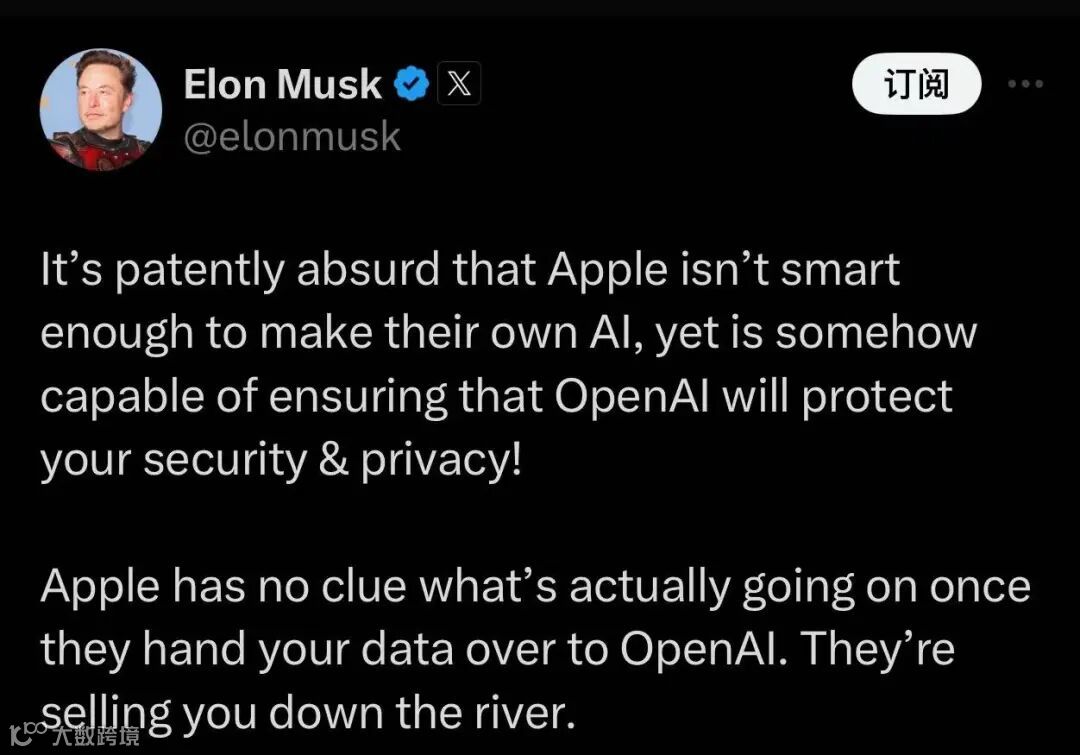1080x755 pixels.
Task: Click the word "somehow" in the tweet
Action: click(876, 332)
